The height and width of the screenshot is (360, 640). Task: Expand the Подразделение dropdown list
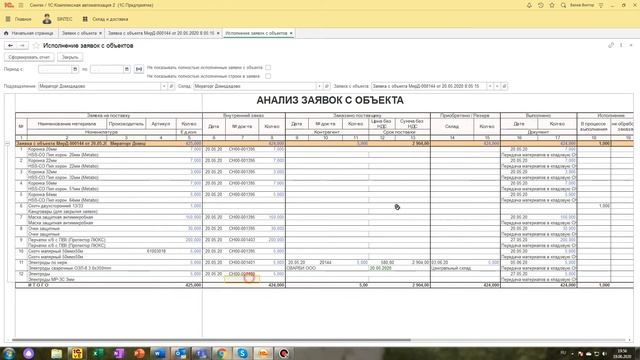point(164,86)
